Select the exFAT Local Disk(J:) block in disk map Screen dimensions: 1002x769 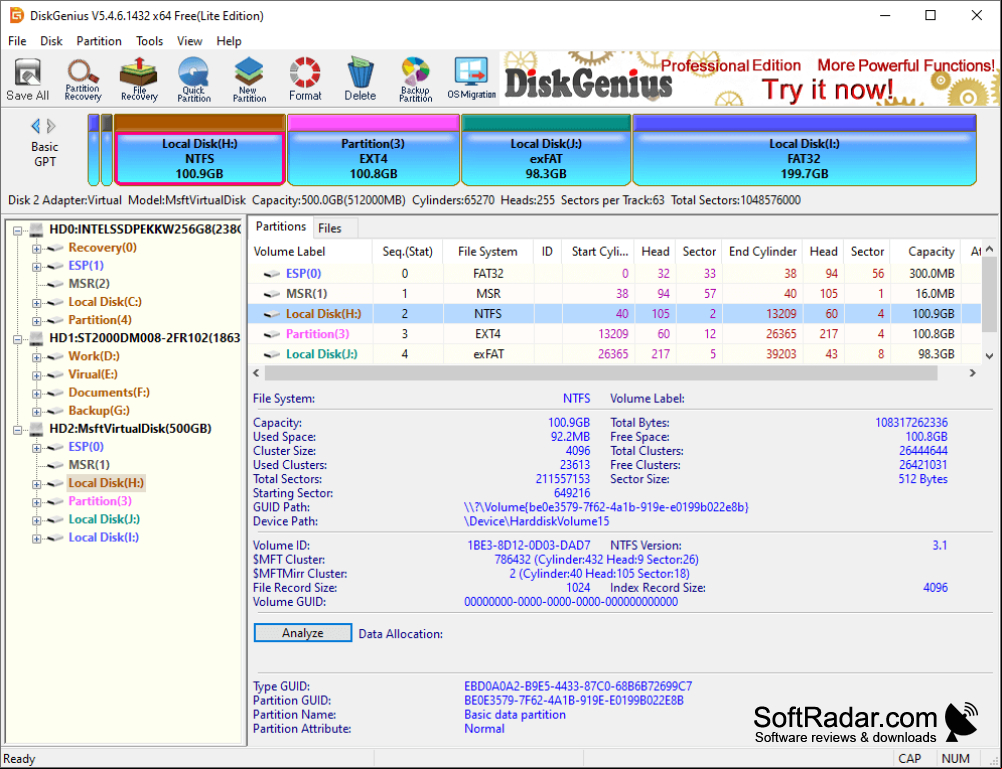point(546,151)
